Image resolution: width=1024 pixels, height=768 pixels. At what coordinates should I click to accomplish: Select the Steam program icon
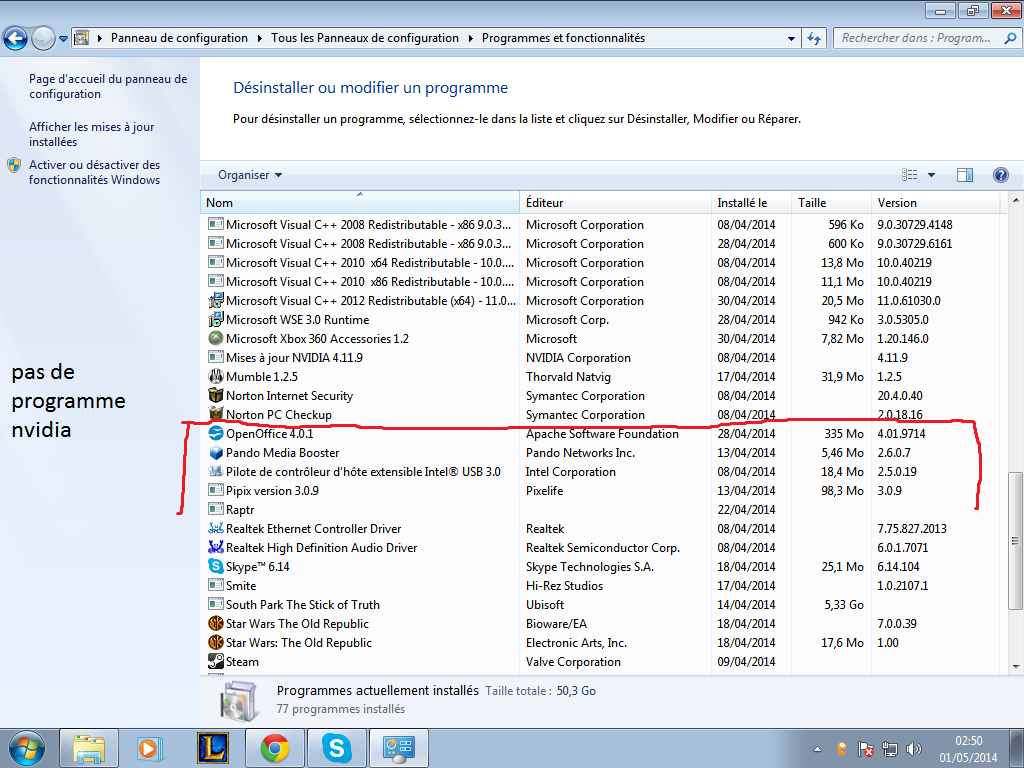point(216,662)
